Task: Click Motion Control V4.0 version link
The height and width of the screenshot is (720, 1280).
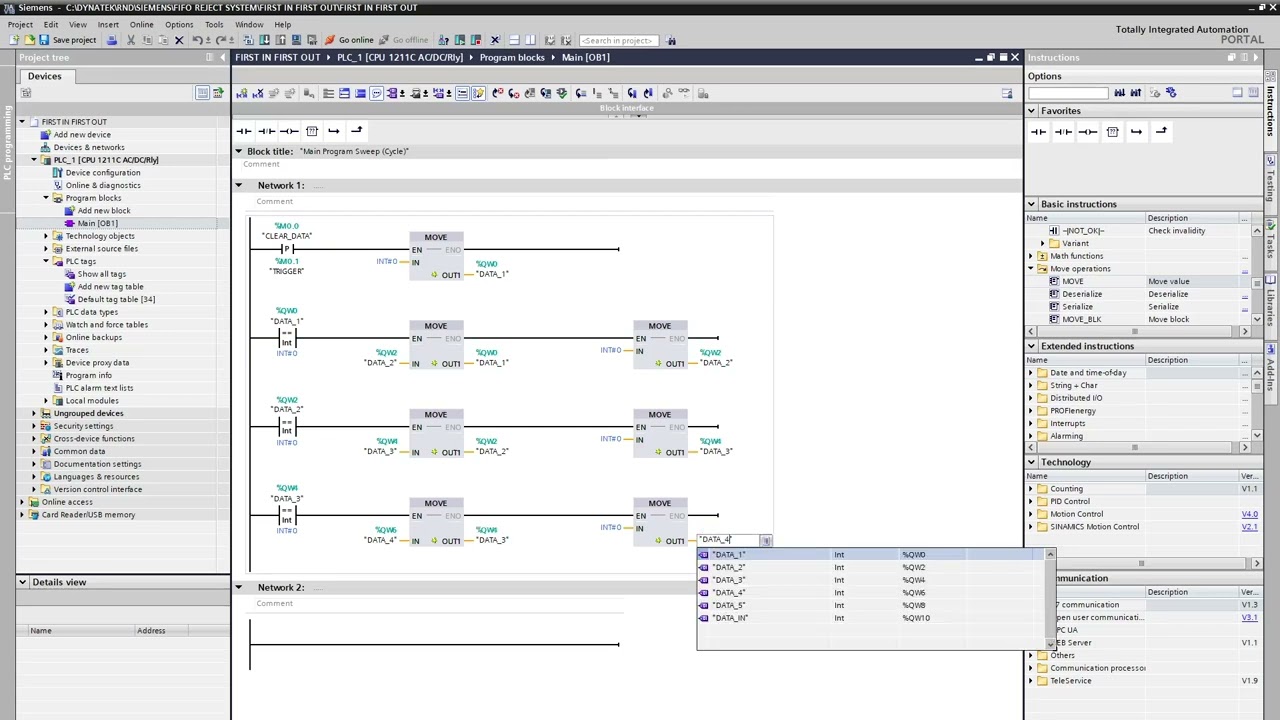Action: 1249,514
